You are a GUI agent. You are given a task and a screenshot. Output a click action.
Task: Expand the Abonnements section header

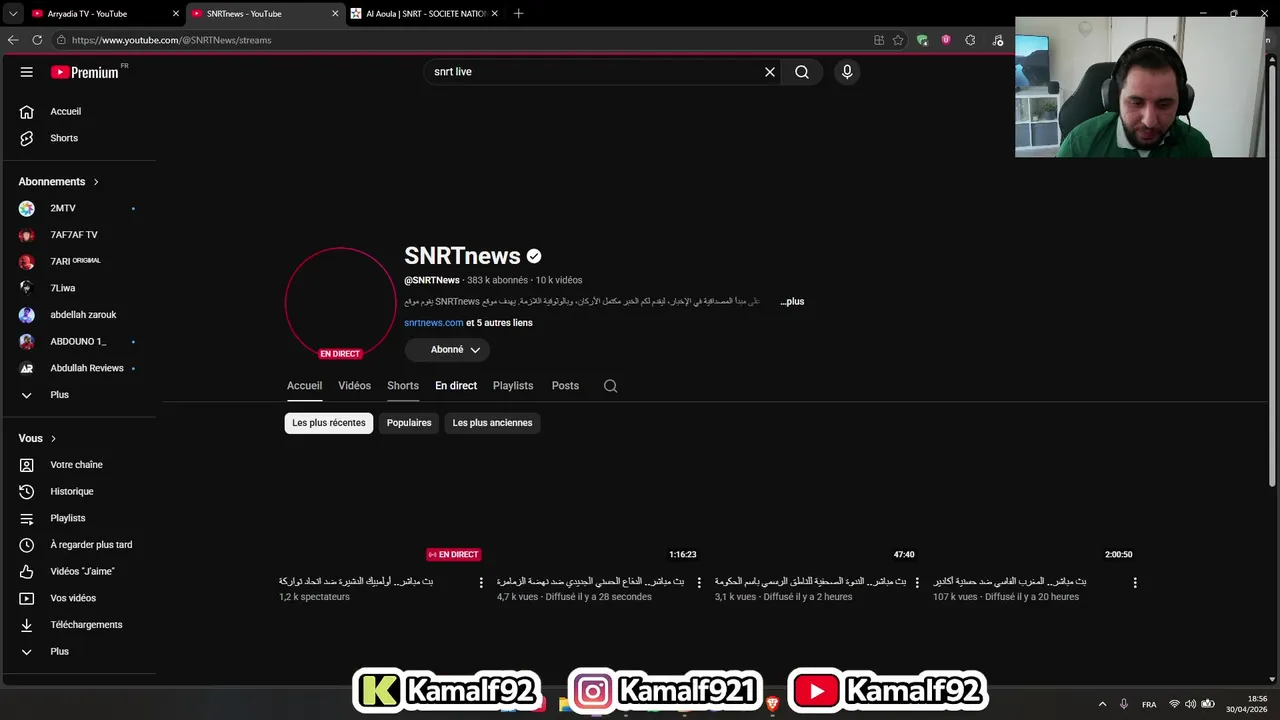(x=59, y=182)
